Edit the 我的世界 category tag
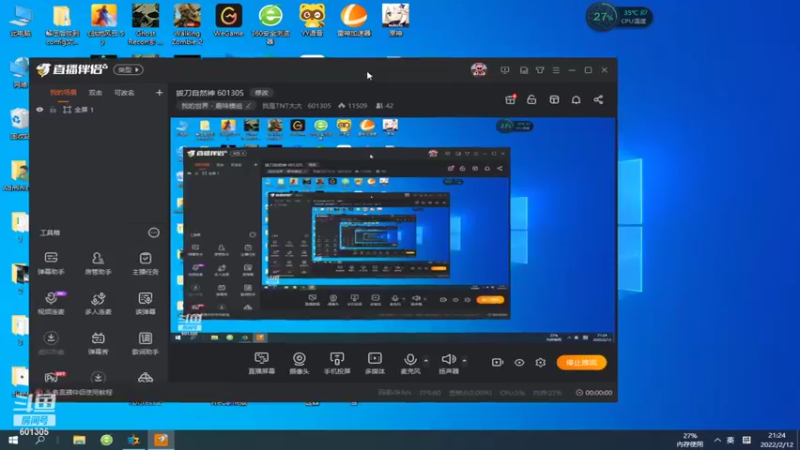The height and width of the screenshot is (450, 800). pos(216,106)
